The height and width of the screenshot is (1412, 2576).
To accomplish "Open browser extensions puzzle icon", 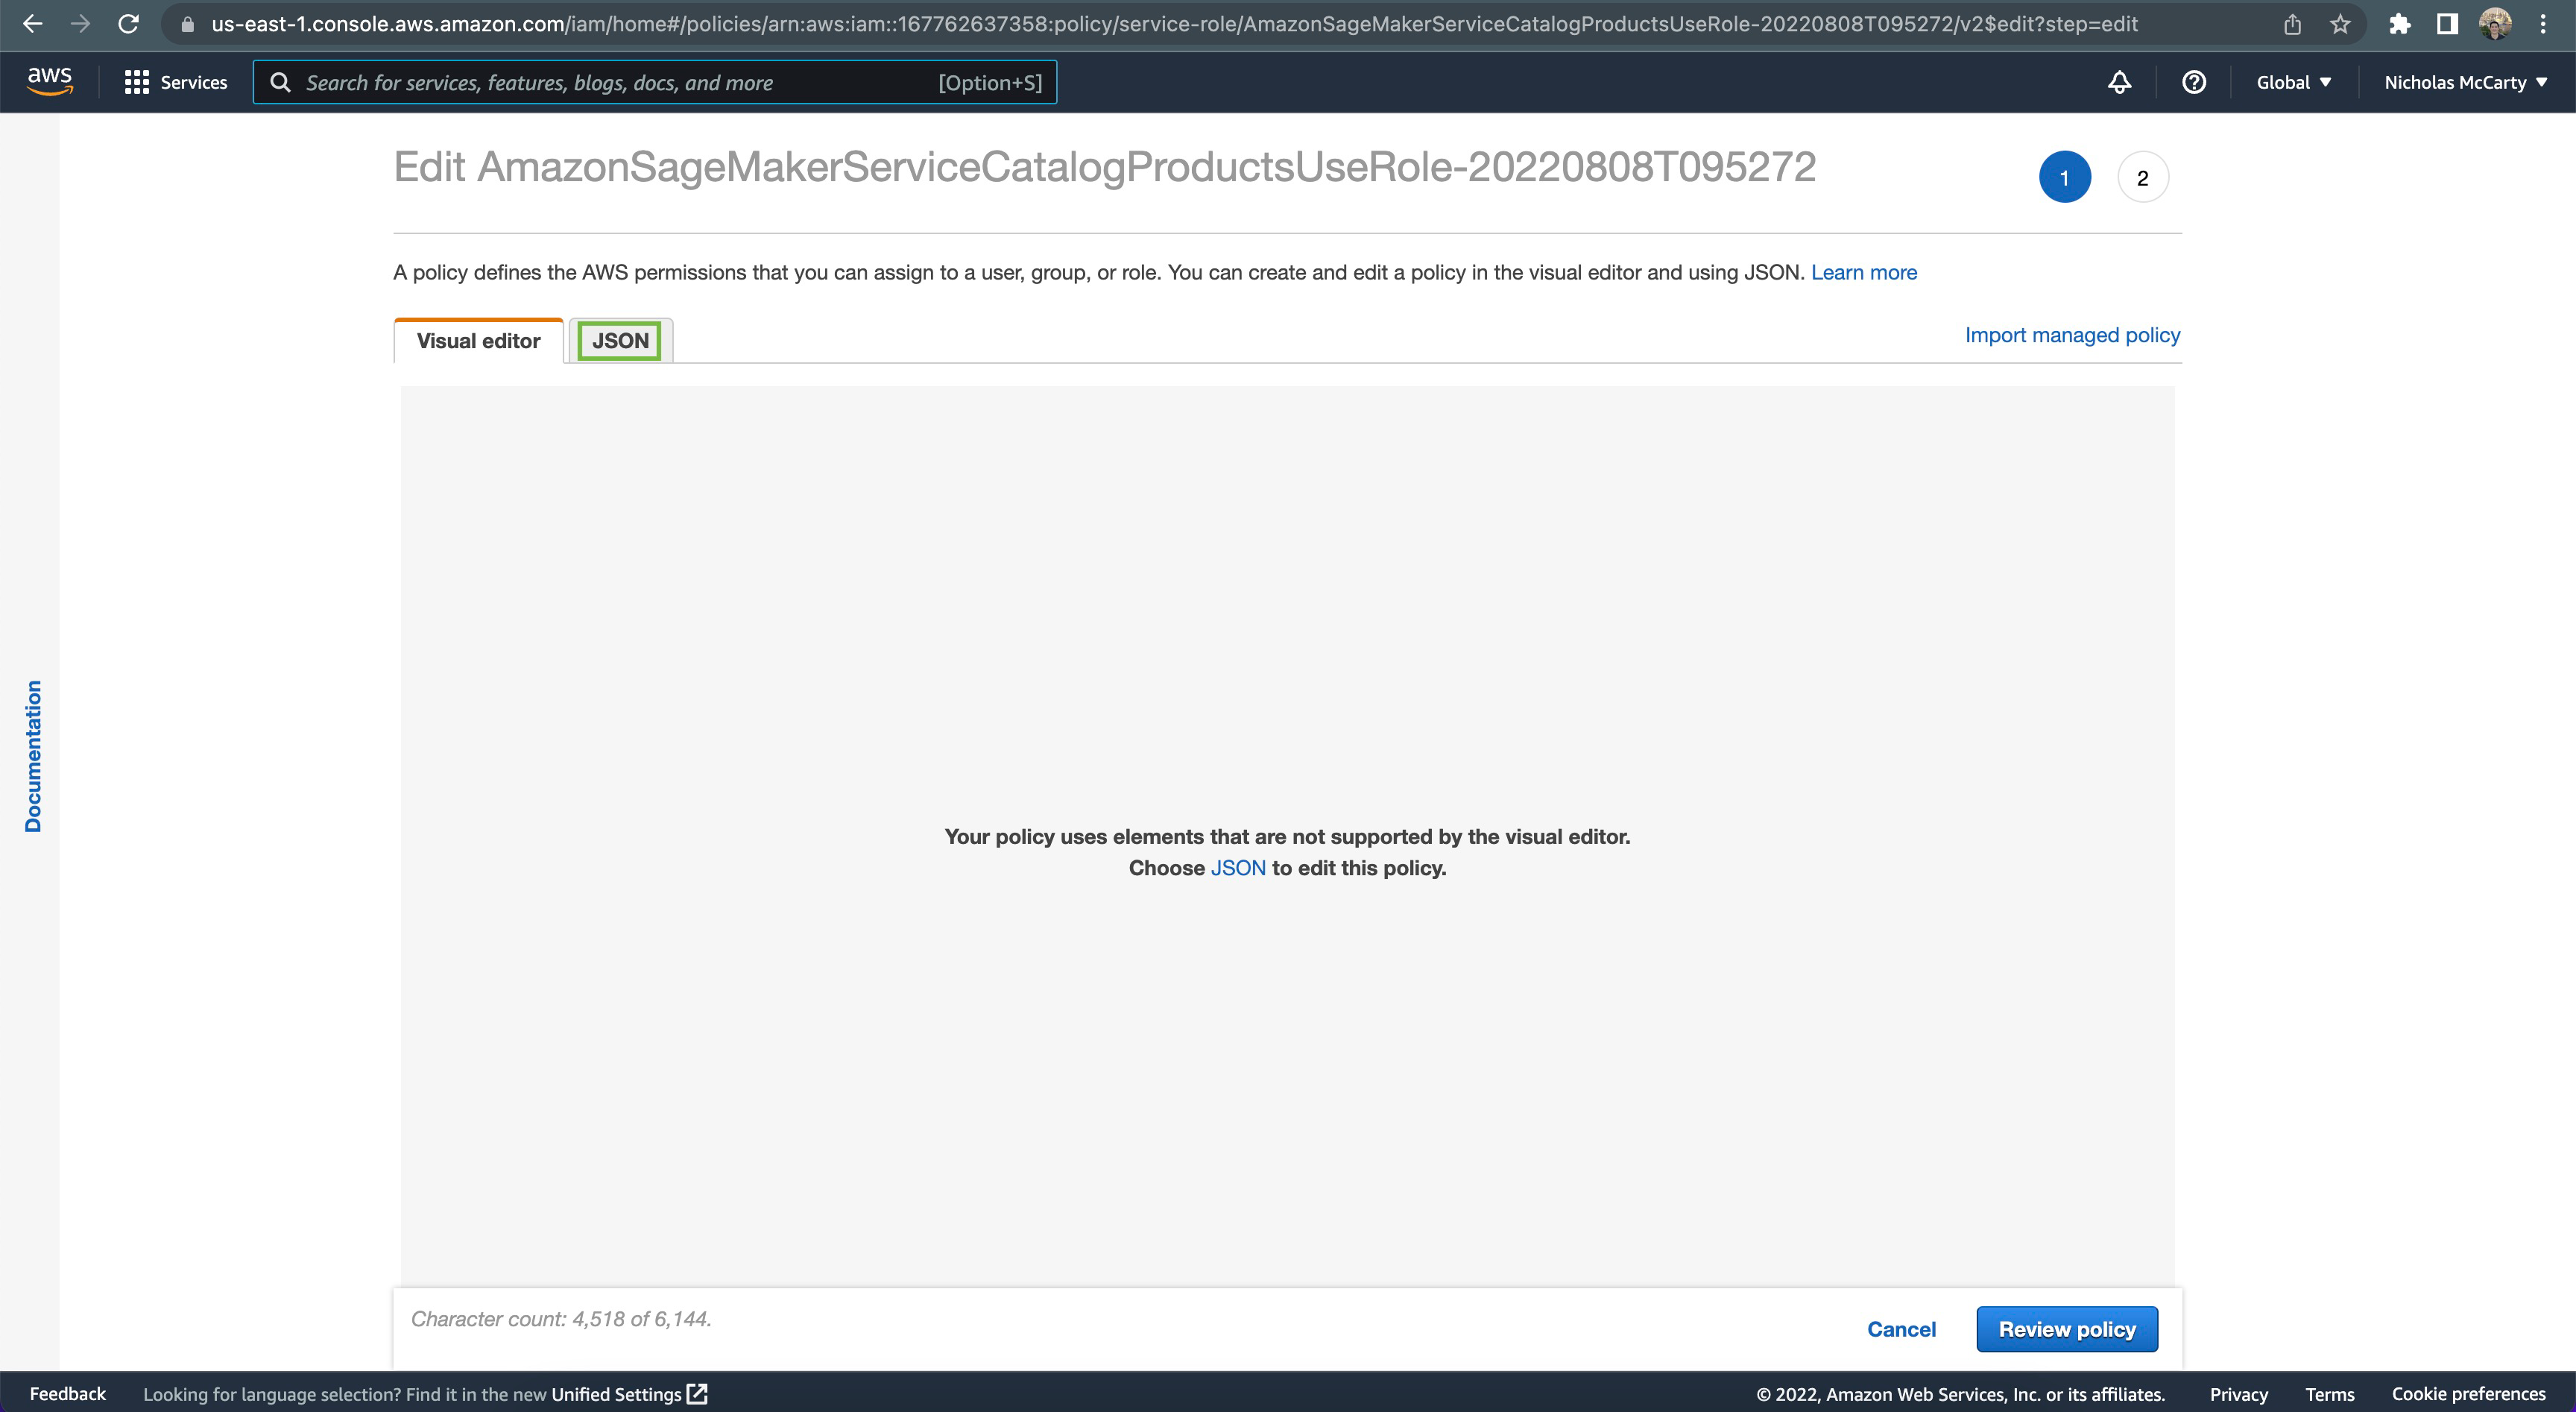I will point(2399,24).
